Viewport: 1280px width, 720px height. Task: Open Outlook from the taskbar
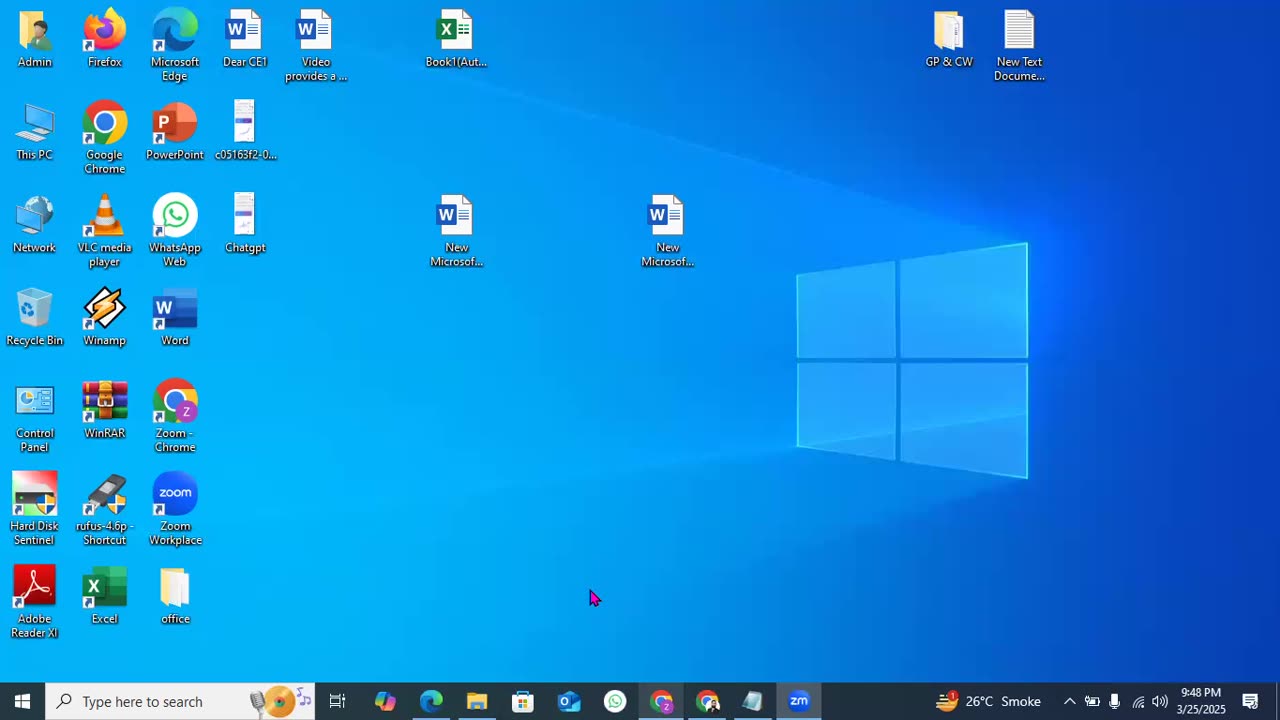(569, 701)
